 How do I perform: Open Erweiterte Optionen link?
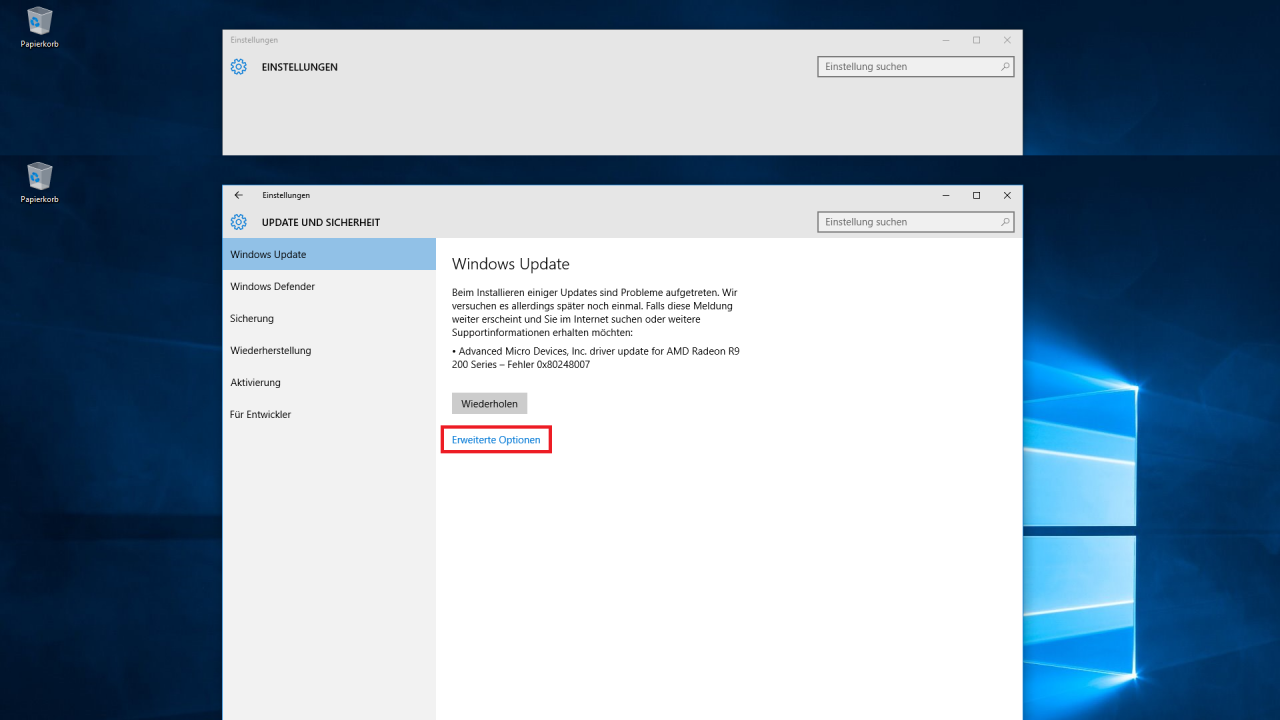click(x=496, y=440)
